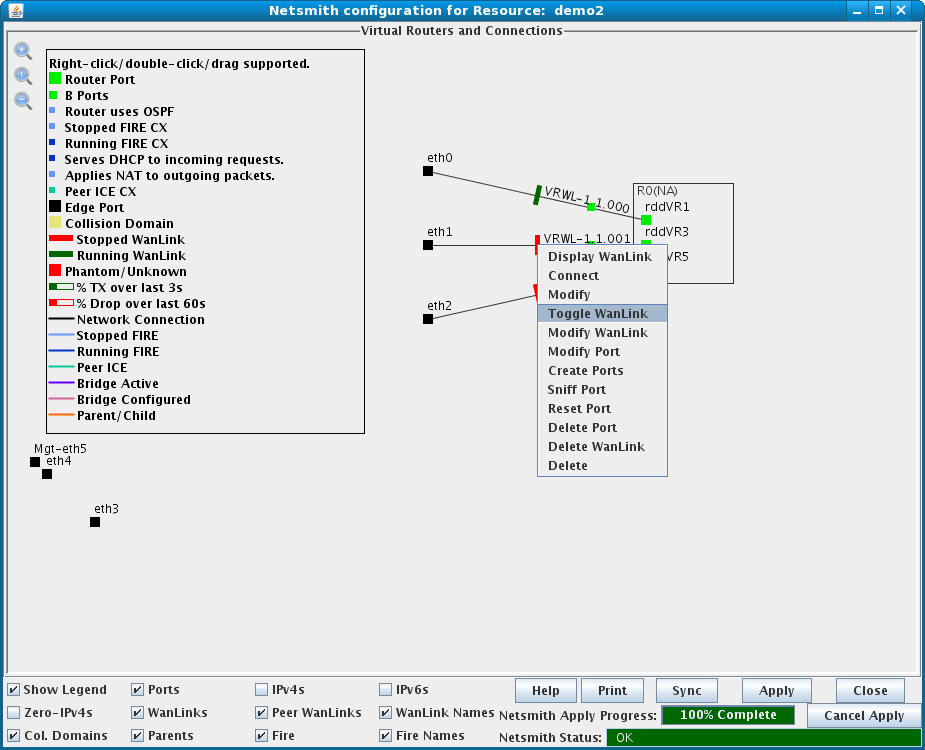Click the dark green running WanLink bar VRWL-1.1.000
The width and height of the screenshot is (925, 750).
pyautogui.click(x=537, y=195)
